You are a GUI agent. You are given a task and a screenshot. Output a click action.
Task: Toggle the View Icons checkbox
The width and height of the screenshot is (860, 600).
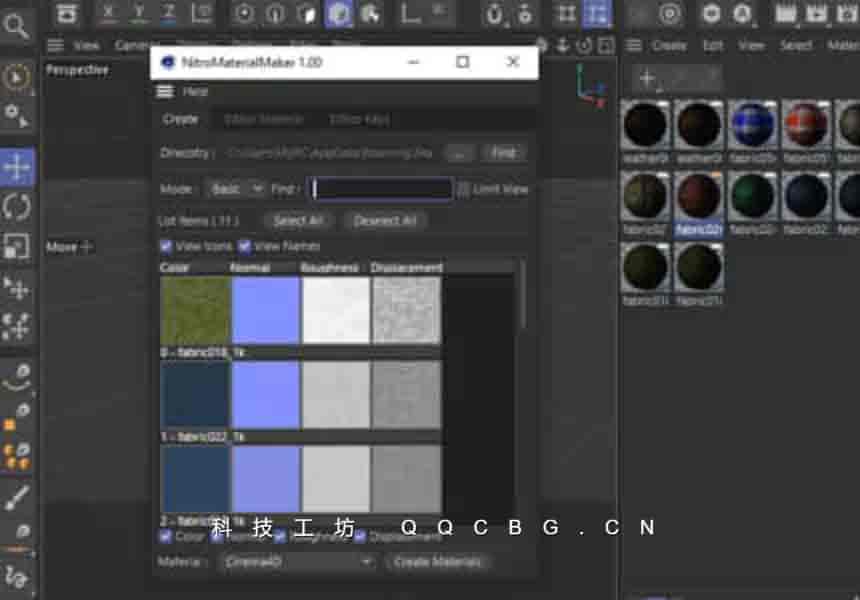point(166,247)
